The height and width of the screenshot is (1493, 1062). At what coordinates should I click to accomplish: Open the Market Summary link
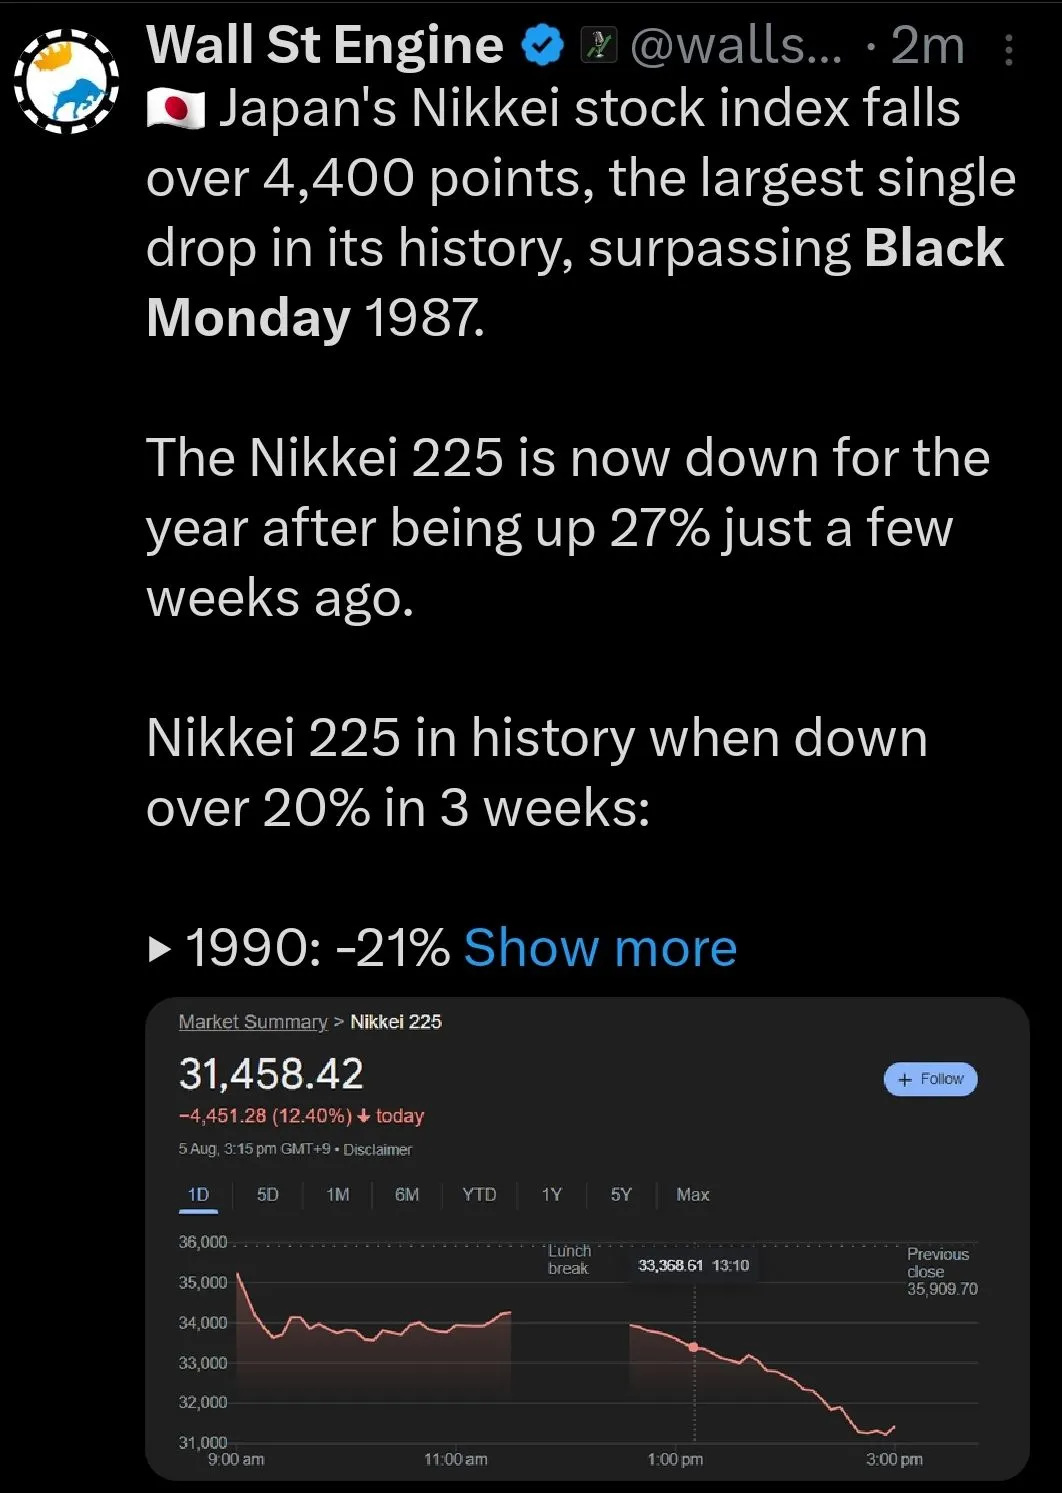point(253,1021)
